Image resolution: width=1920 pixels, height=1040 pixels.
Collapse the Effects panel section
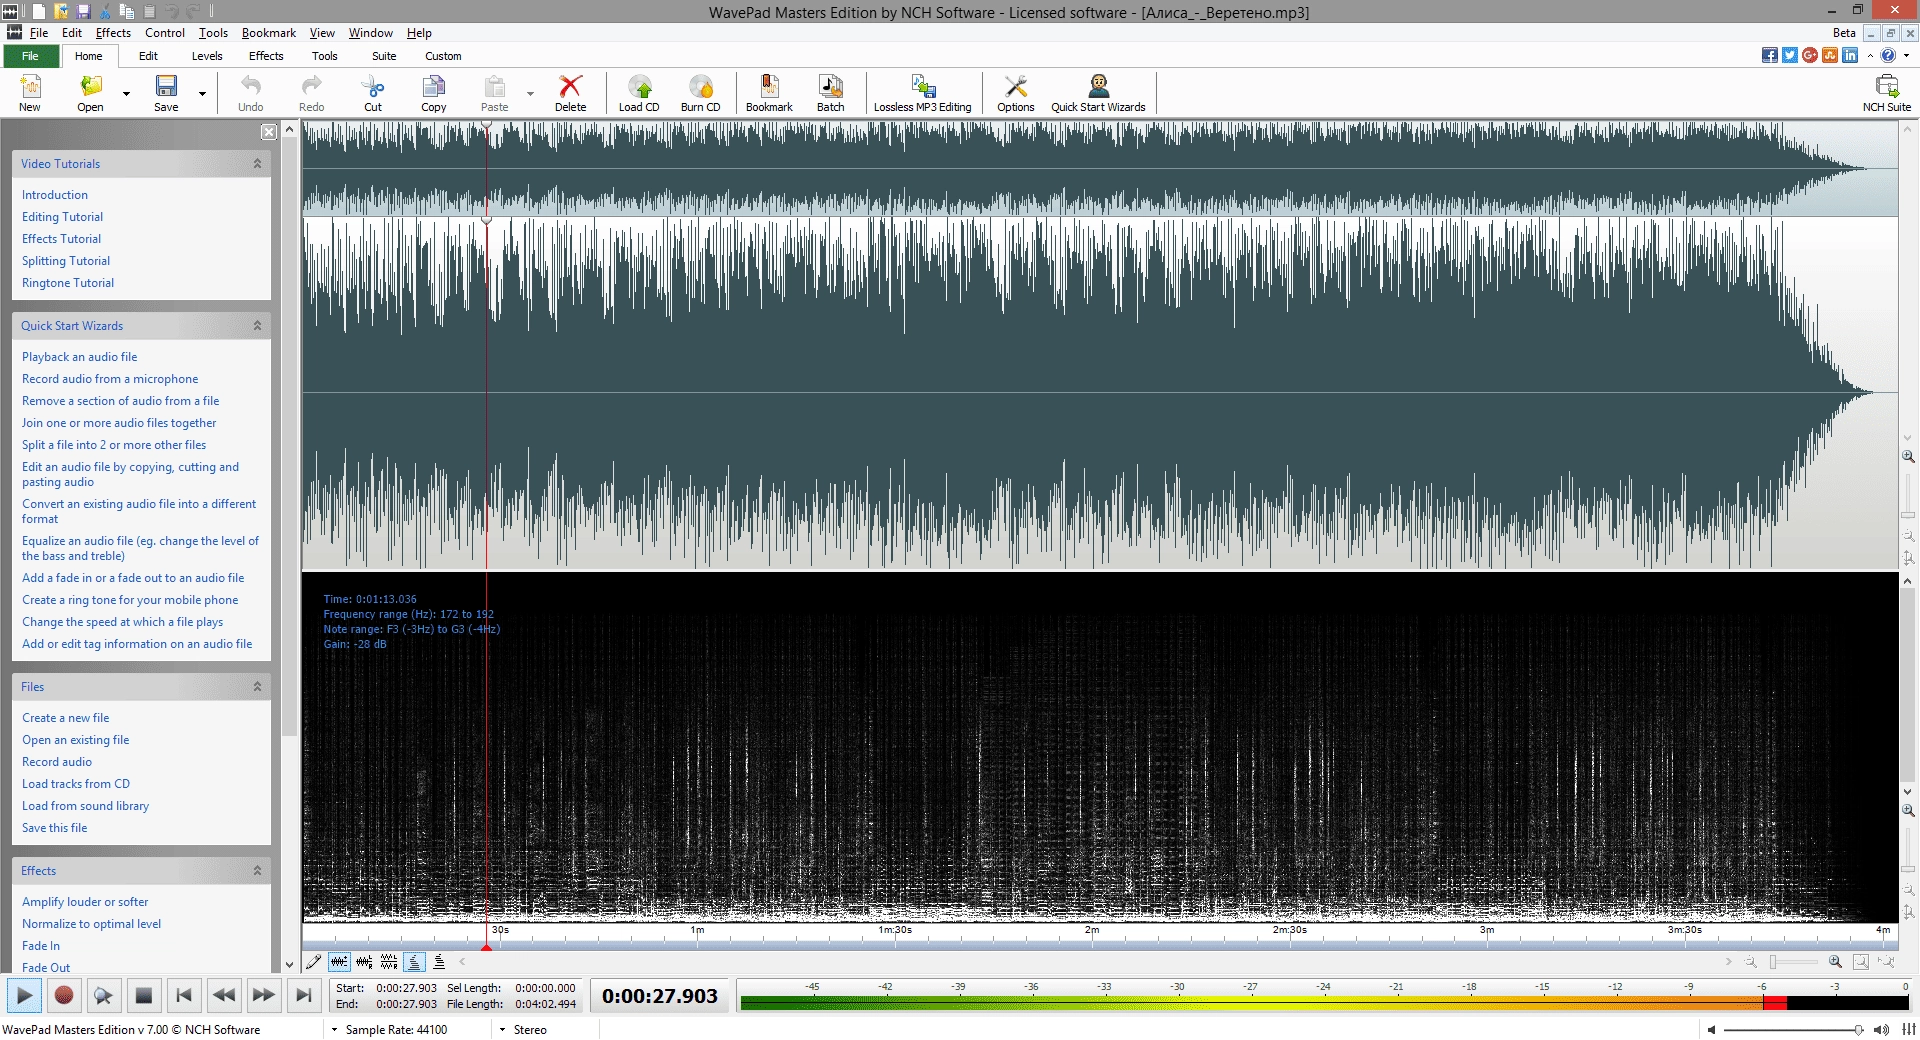pyautogui.click(x=257, y=870)
